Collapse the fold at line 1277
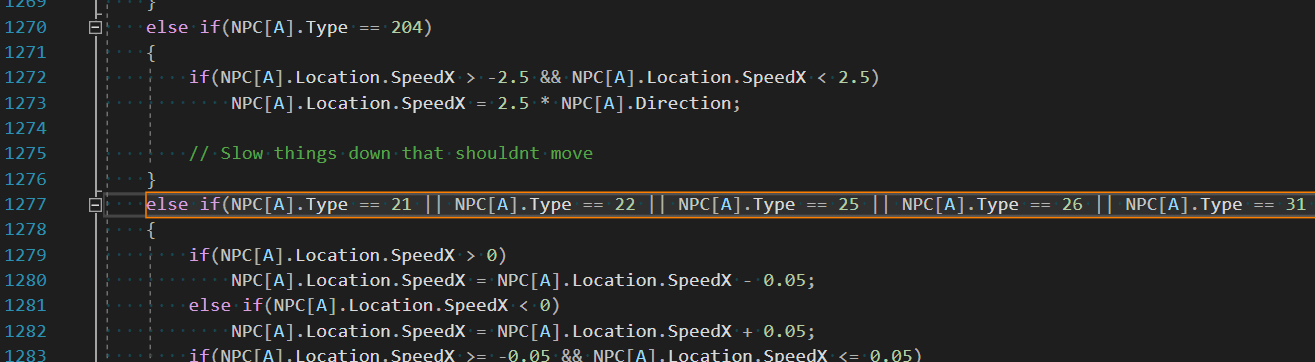 [x=96, y=205]
